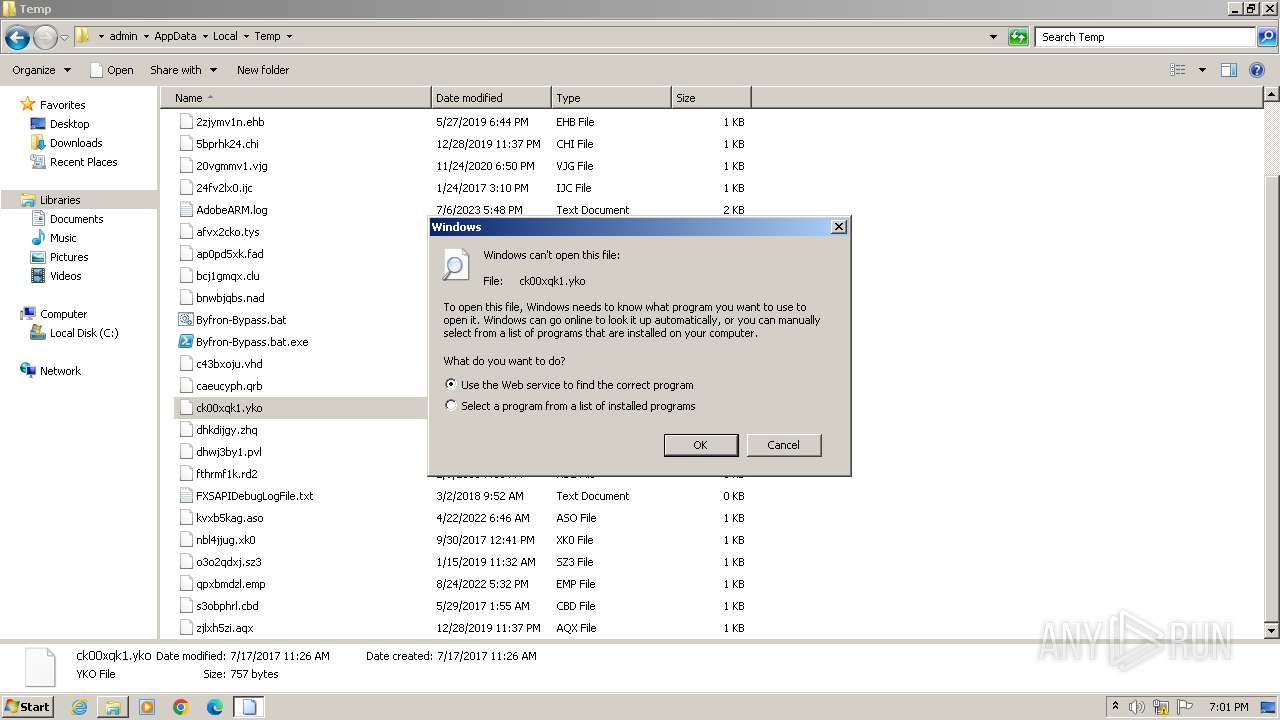Click New folder in toolbar

pos(263,70)
